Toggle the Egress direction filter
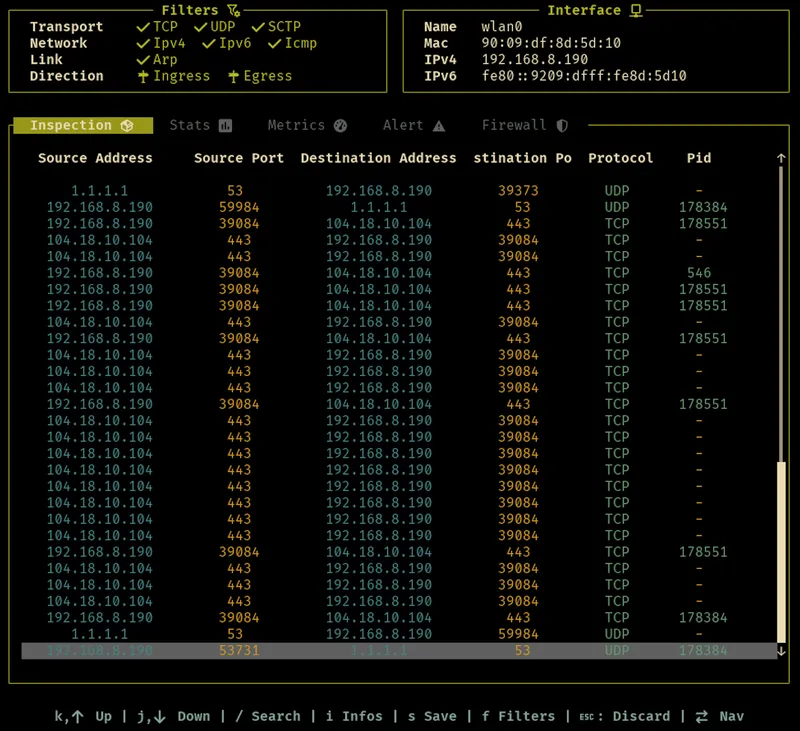Viewport: 800px width, 731px height. click(260, 76)
